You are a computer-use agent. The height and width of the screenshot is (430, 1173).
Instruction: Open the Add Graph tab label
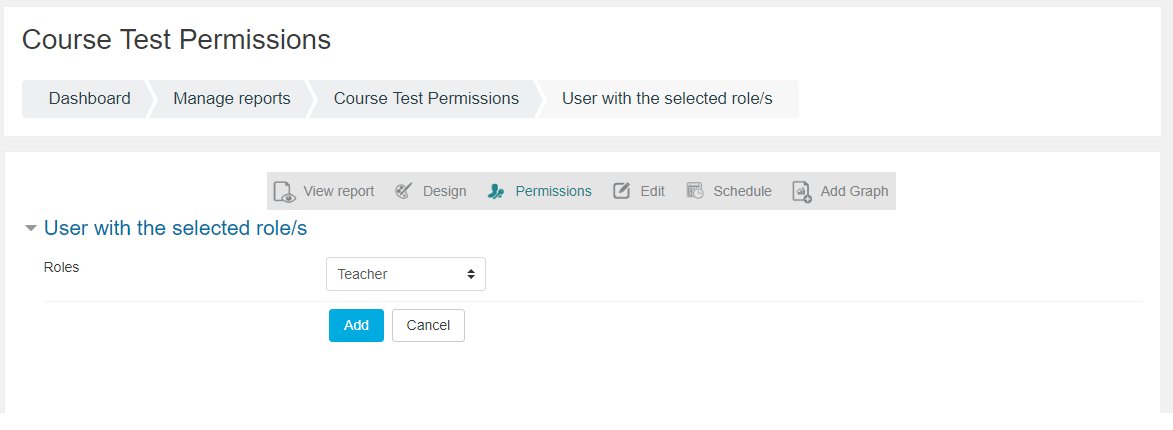854,191
